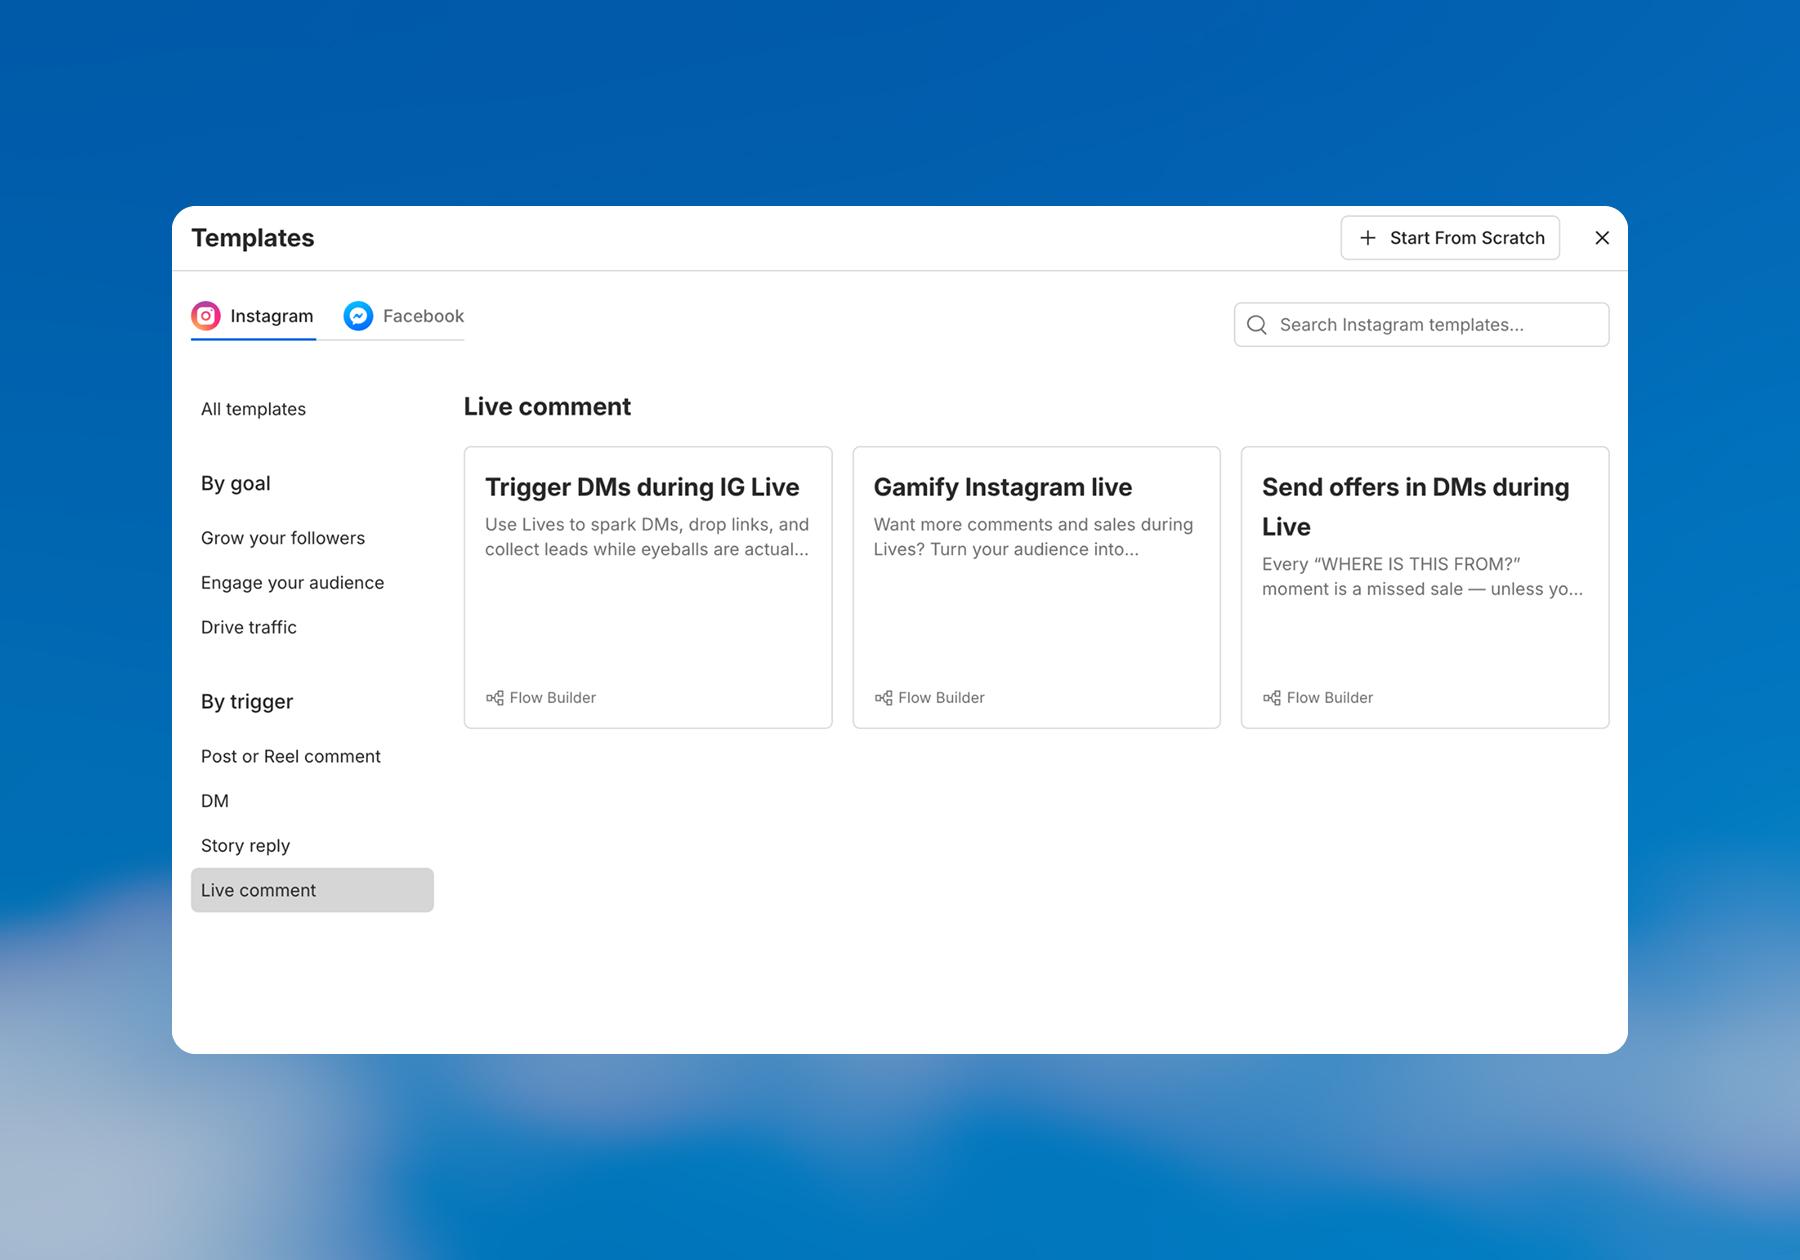
Task: Click the 'Templates' dialog title
Action: coord(253,238)
